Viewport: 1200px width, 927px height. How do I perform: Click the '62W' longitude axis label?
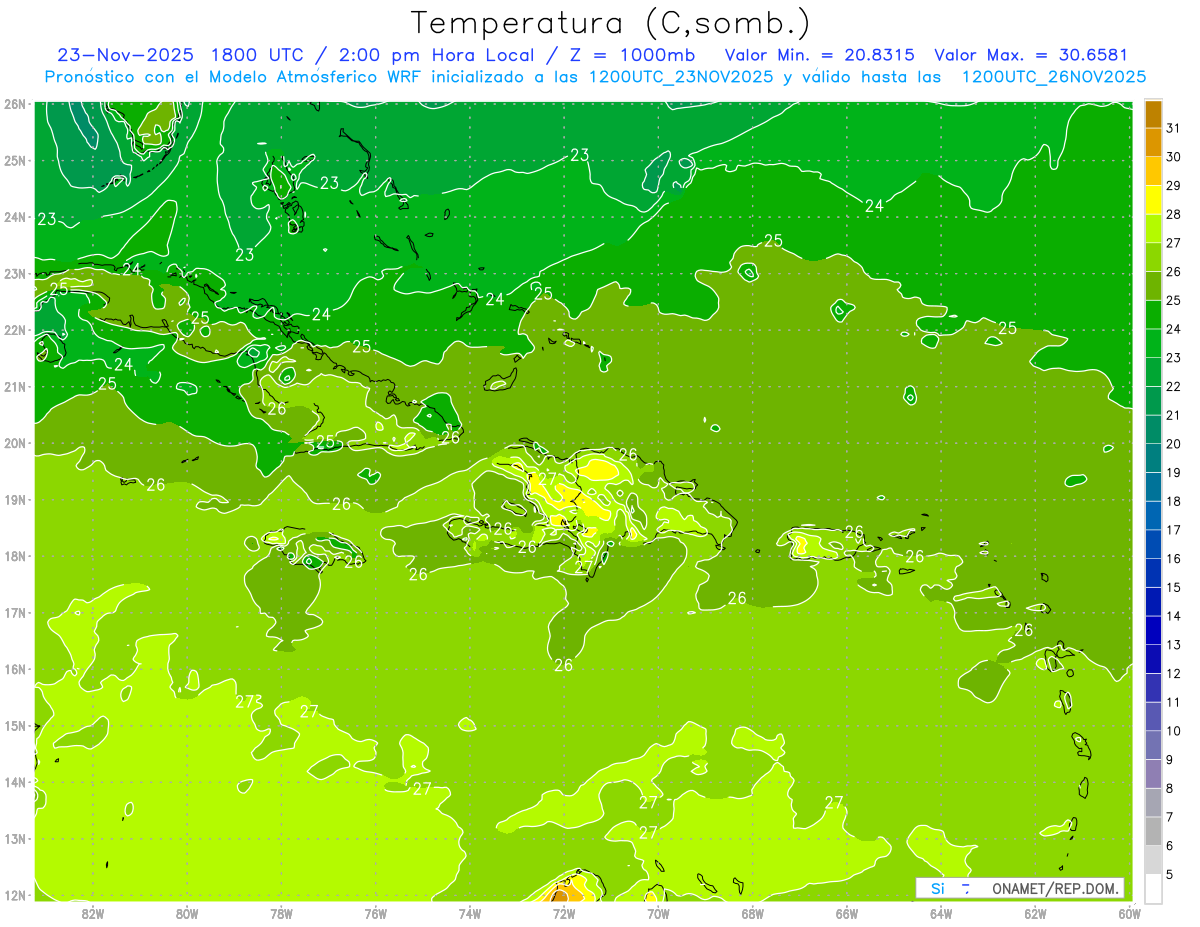(1035, 913)
